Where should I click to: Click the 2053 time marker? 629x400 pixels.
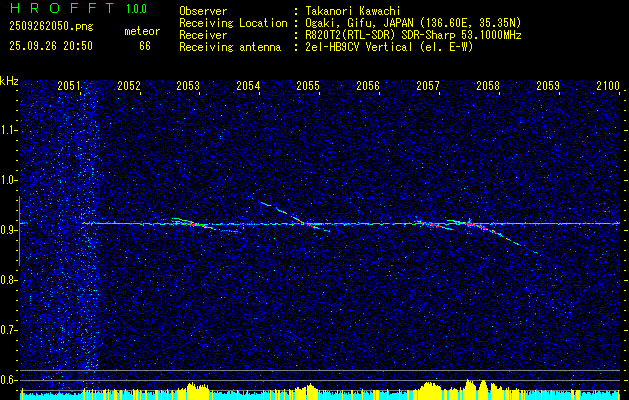tap(188, 85)
